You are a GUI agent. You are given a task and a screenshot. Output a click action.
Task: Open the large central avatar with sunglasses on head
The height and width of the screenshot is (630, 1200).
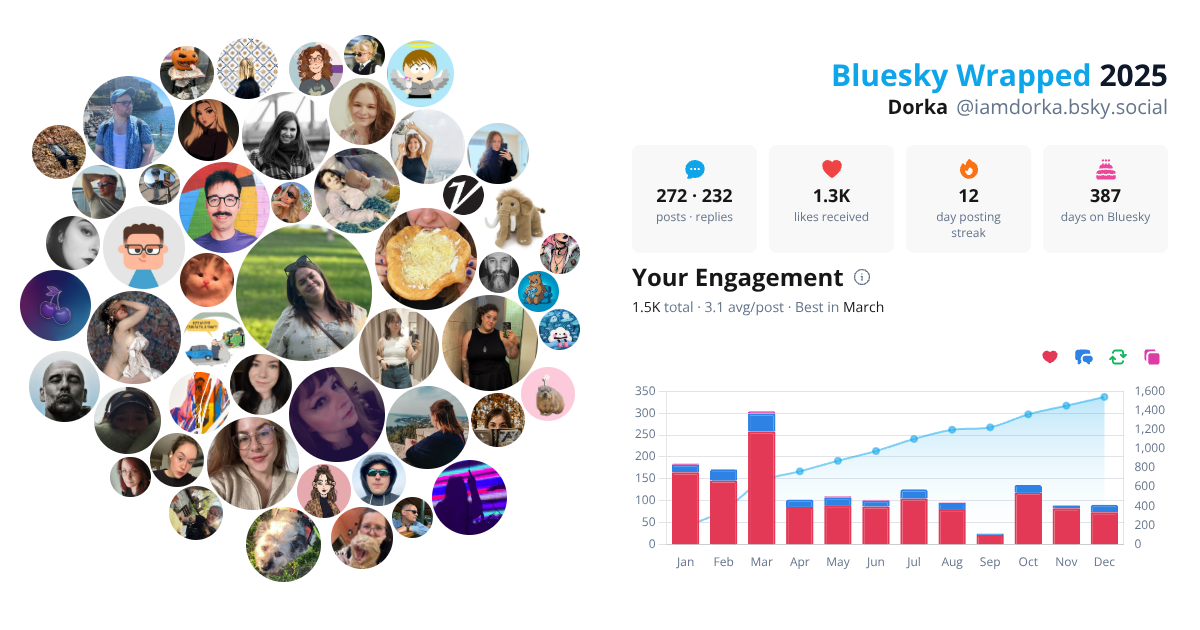[304, 293]
